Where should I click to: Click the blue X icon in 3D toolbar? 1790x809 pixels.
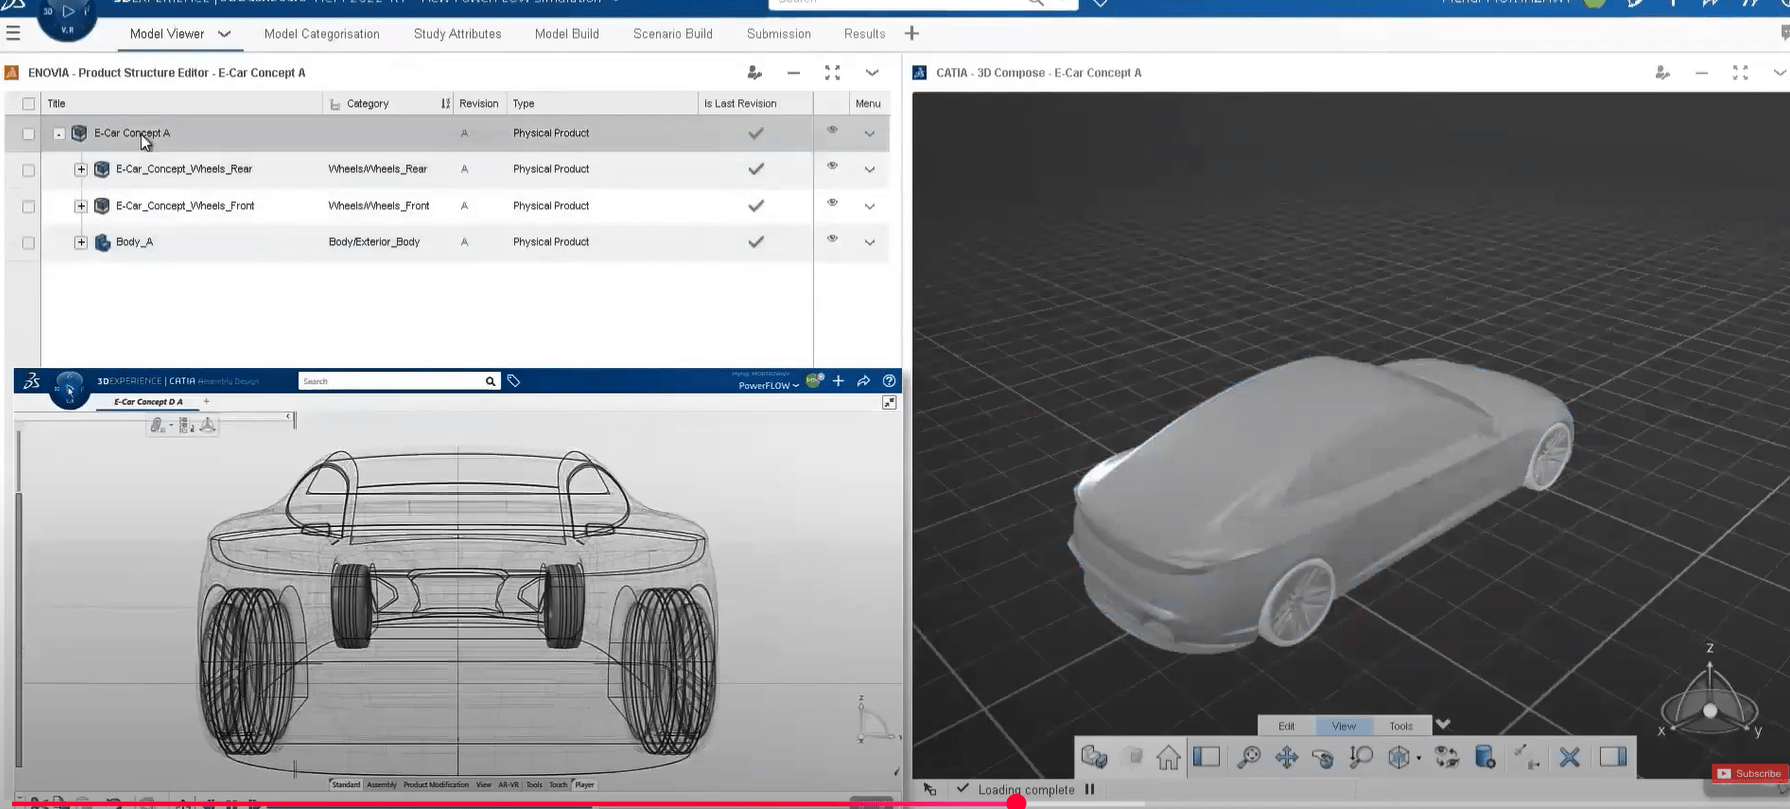click(x=1569, y=757)
